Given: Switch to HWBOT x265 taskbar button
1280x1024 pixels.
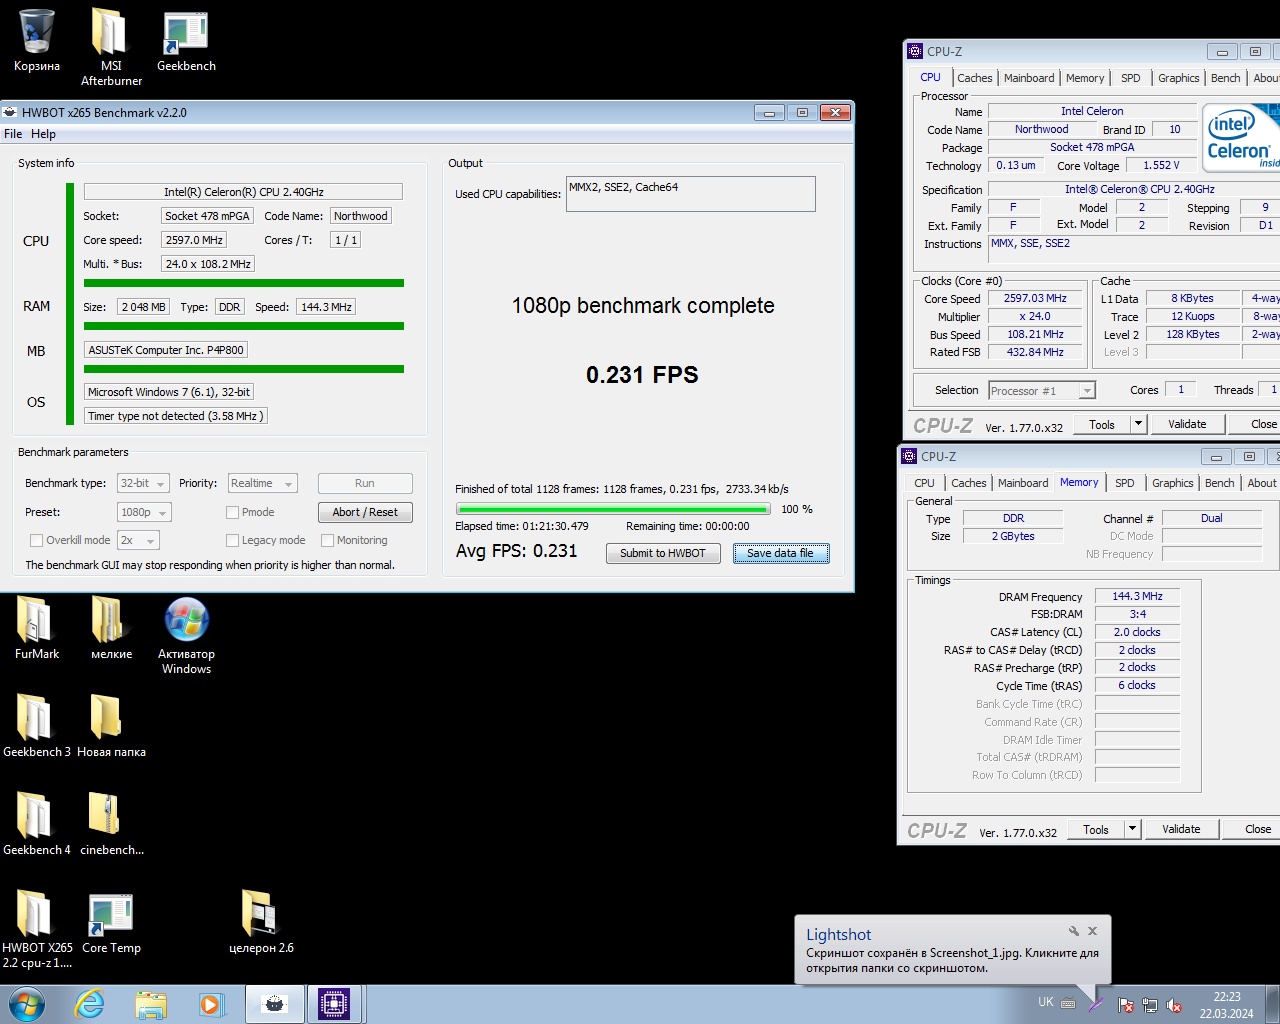Looking at the screenshot, I should 275,1004.
